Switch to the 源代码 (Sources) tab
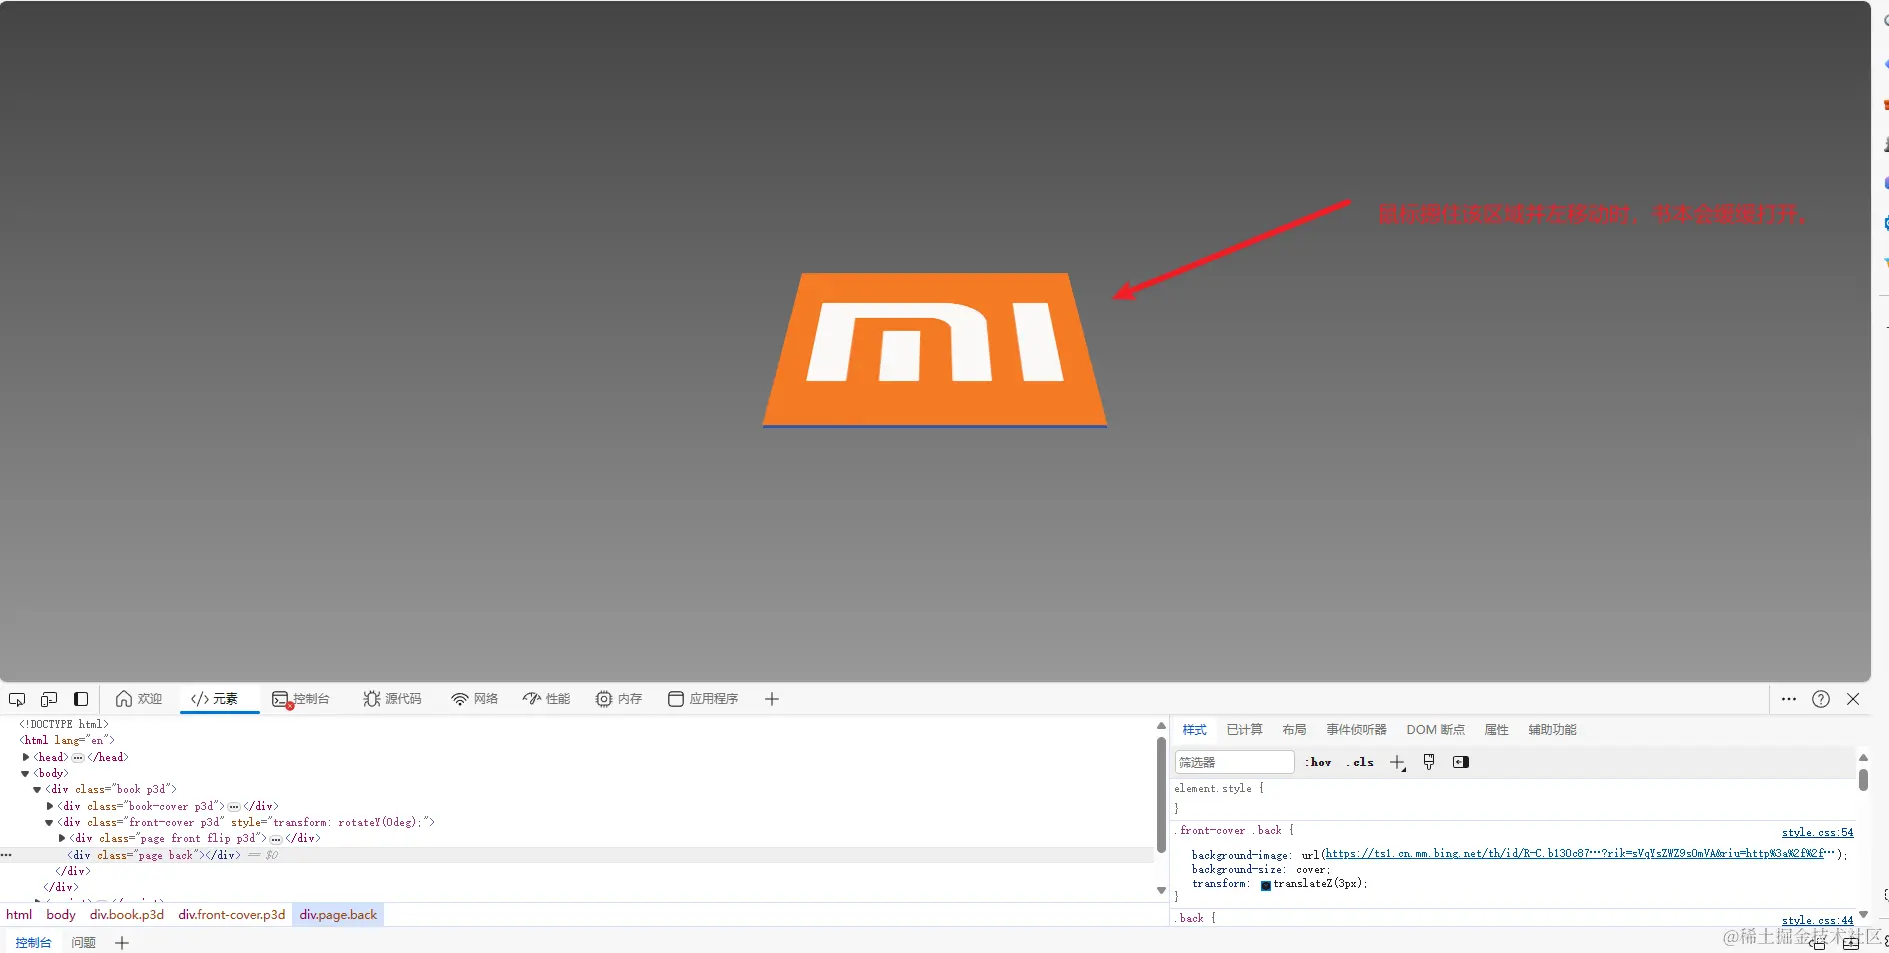 [393, 699]
